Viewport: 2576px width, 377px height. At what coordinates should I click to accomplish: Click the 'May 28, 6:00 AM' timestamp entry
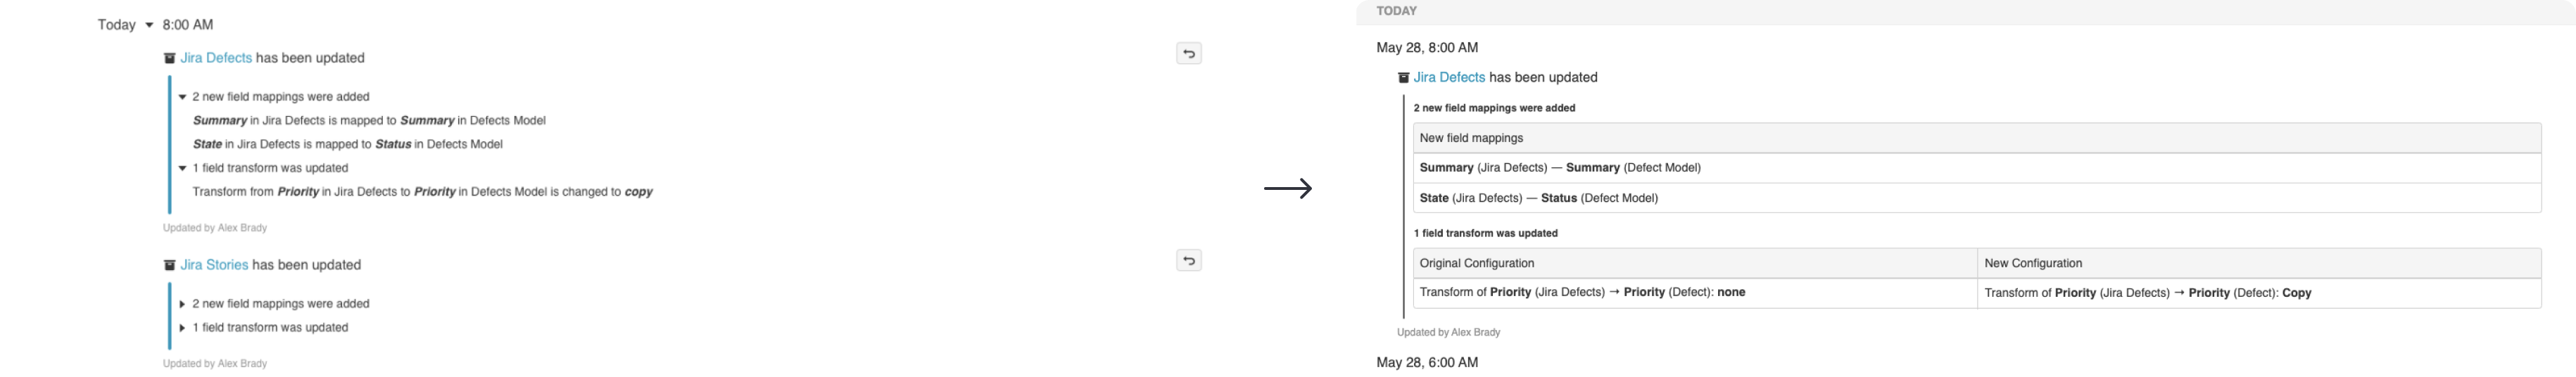click(1427, 362)
